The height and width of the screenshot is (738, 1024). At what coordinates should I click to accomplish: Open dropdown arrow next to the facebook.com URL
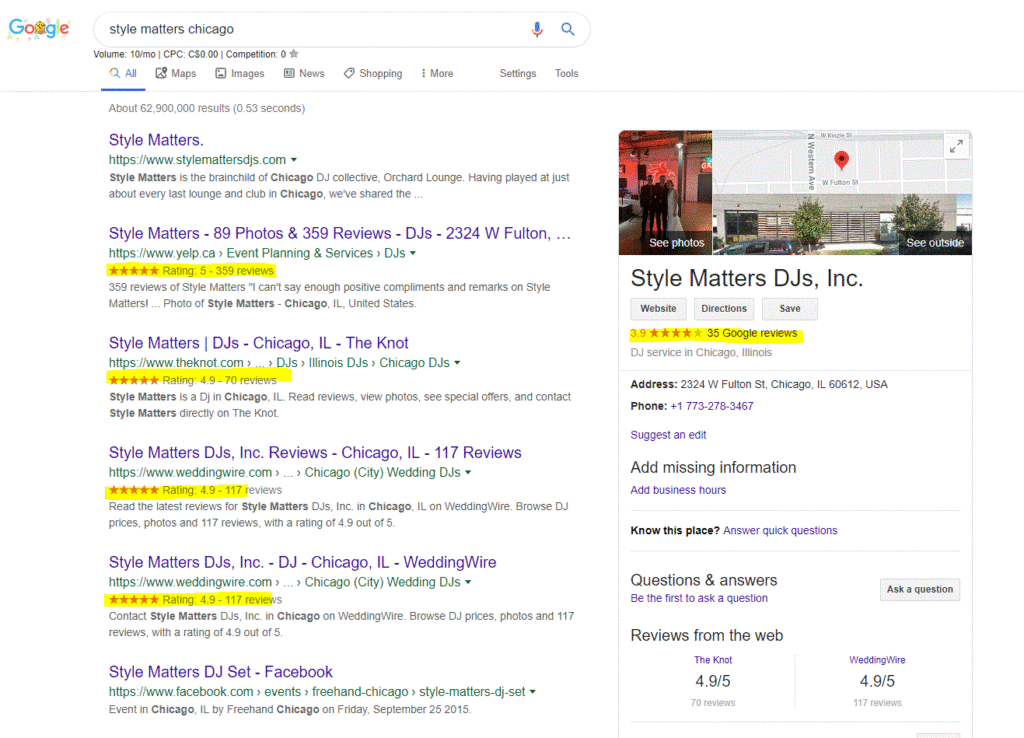(x=533, y=692)
